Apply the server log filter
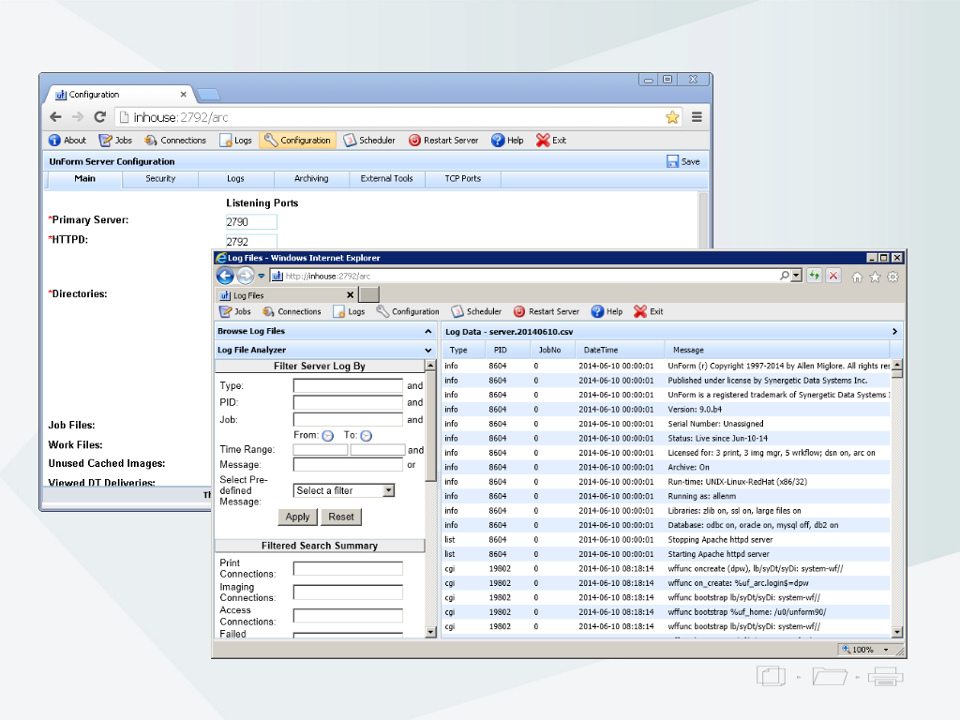 coord(297,517)
